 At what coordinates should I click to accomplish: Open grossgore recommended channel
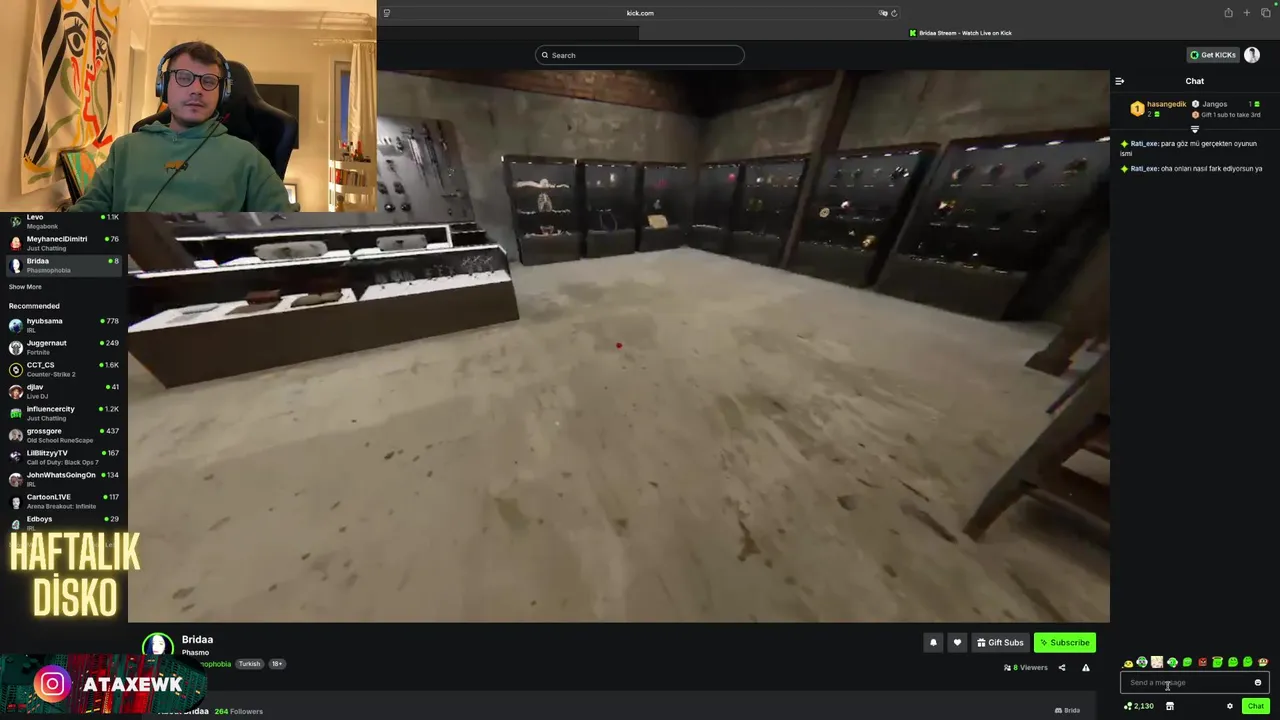(x=63, y=435)
